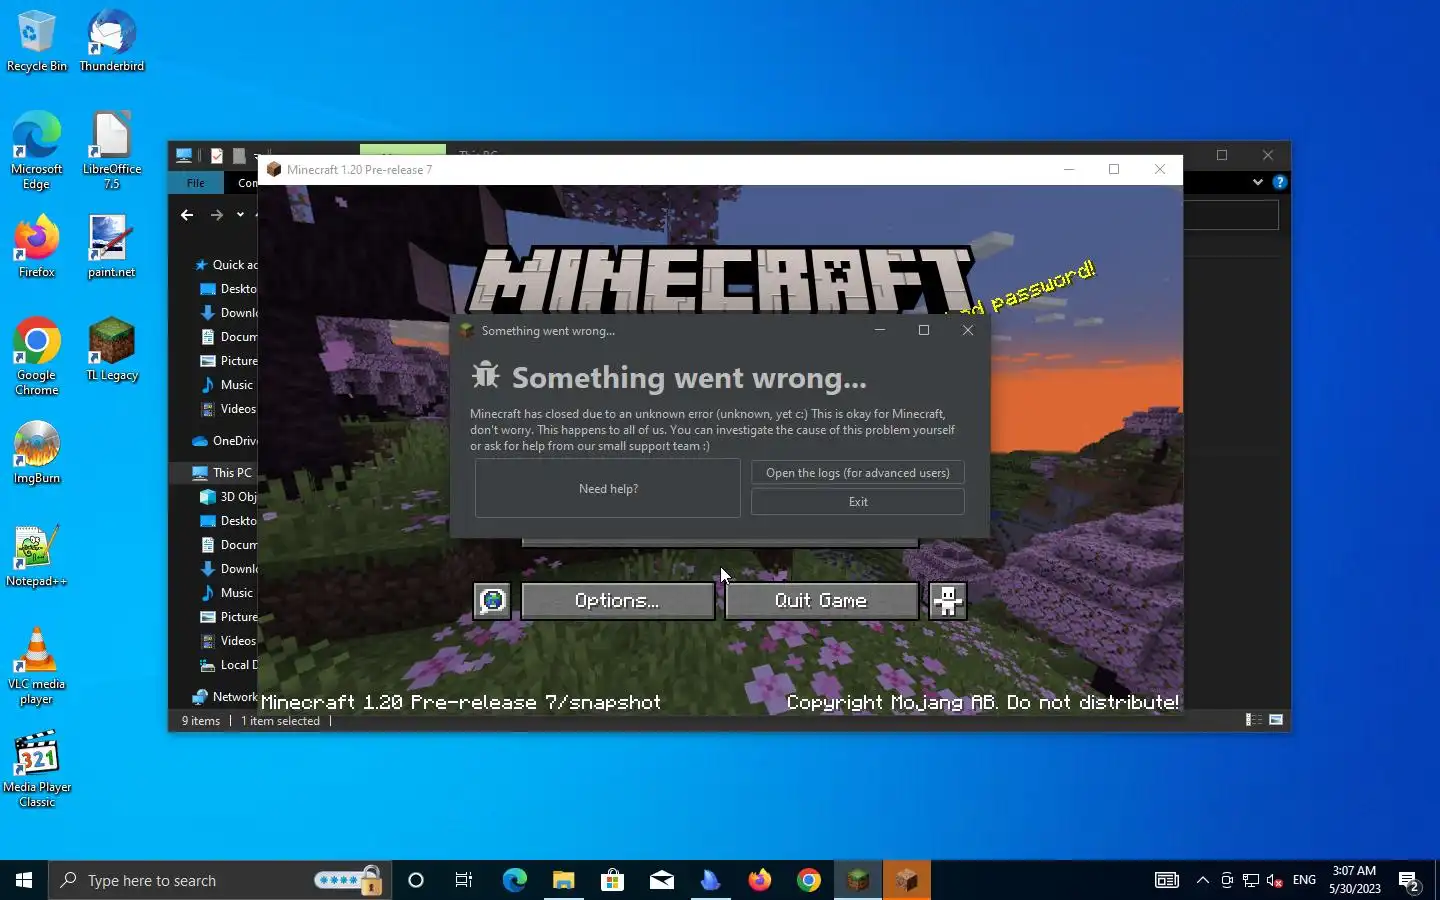The width and height of the screenshot is (1440, 900).
Task: Open TL Legacy launcher desktop icon
Action: (x=111, y=350)
